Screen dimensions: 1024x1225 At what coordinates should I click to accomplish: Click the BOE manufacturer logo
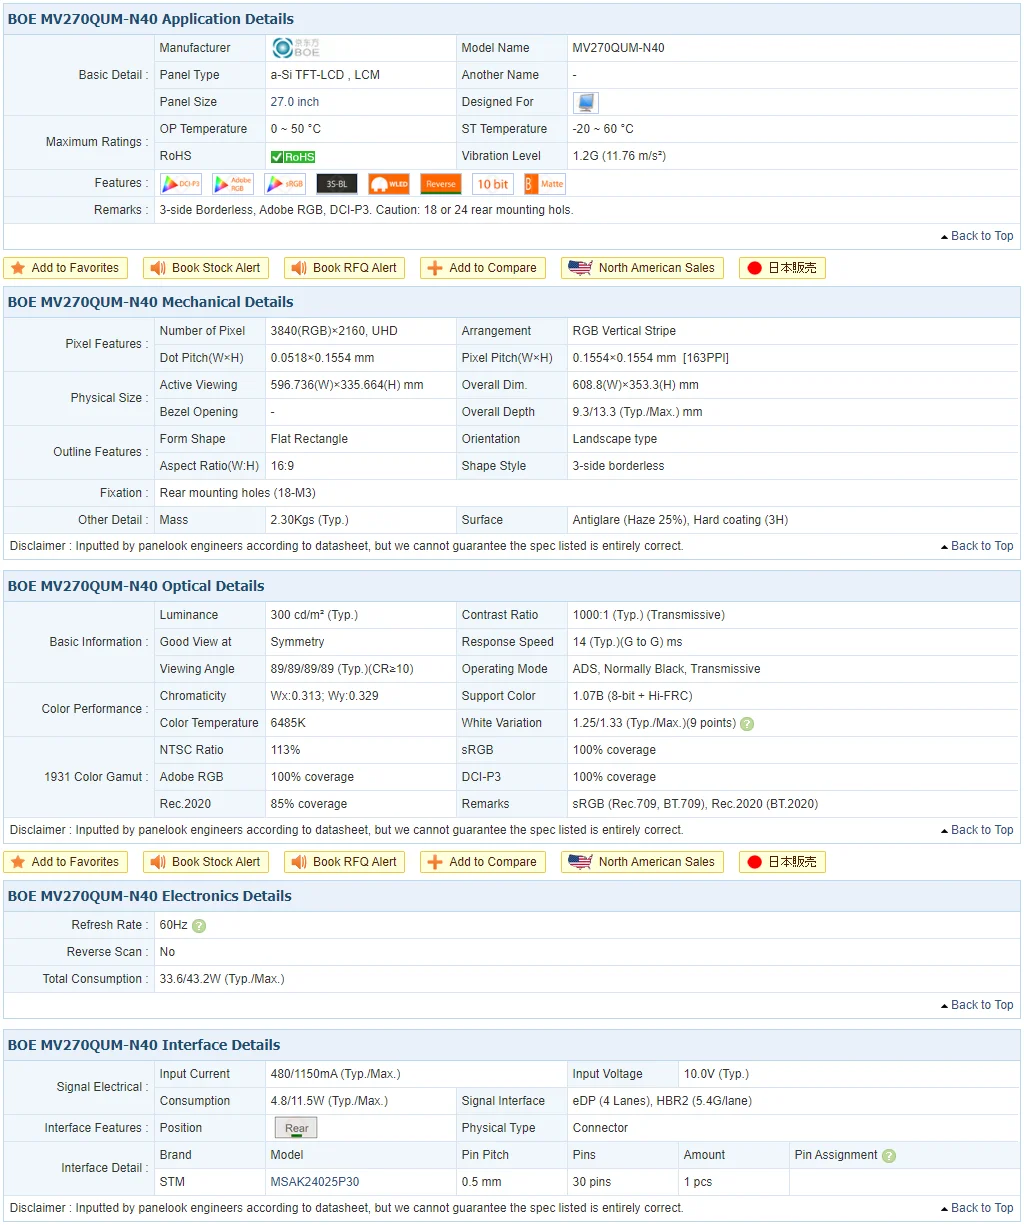tap(296, 47)
